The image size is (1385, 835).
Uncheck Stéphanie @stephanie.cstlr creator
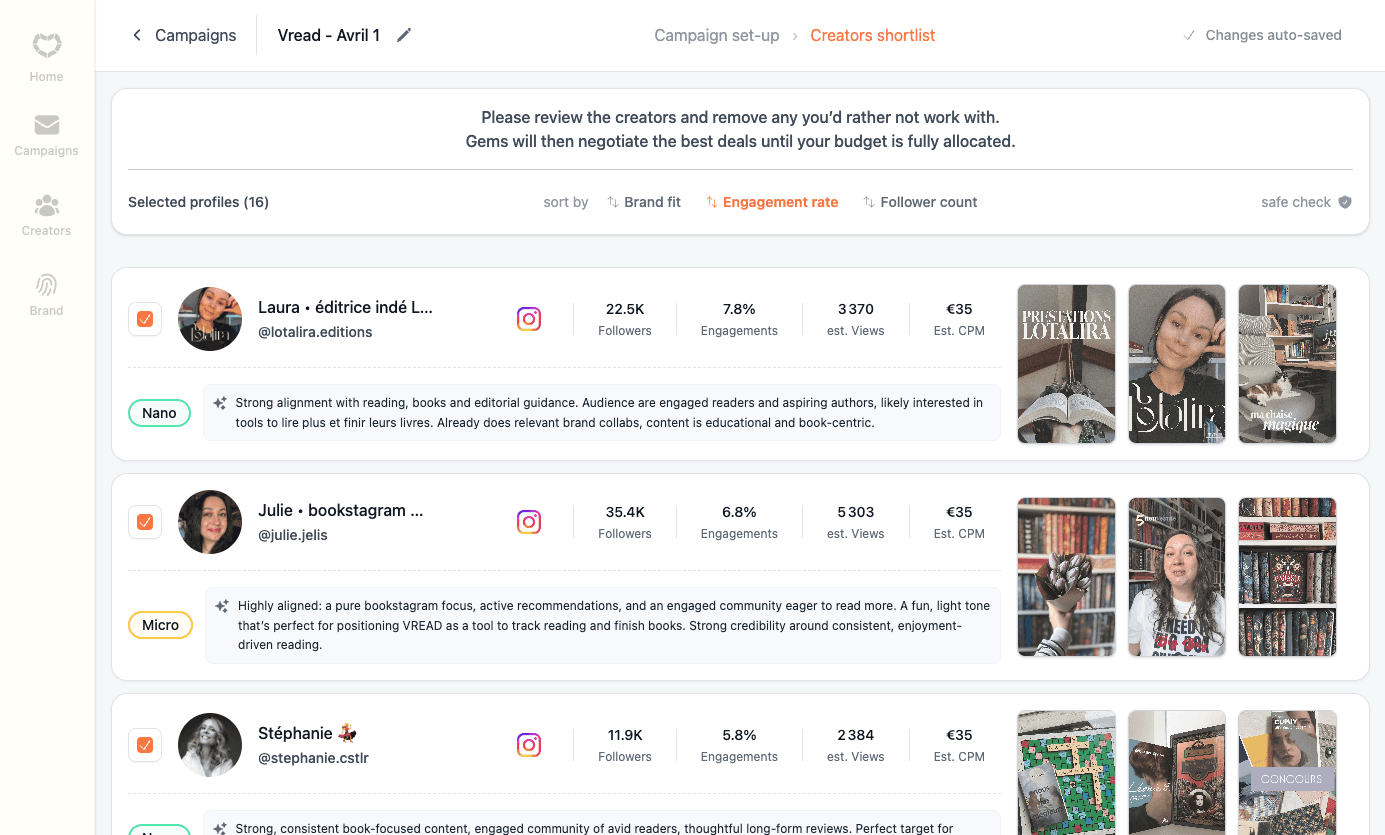tap(145, 745)
